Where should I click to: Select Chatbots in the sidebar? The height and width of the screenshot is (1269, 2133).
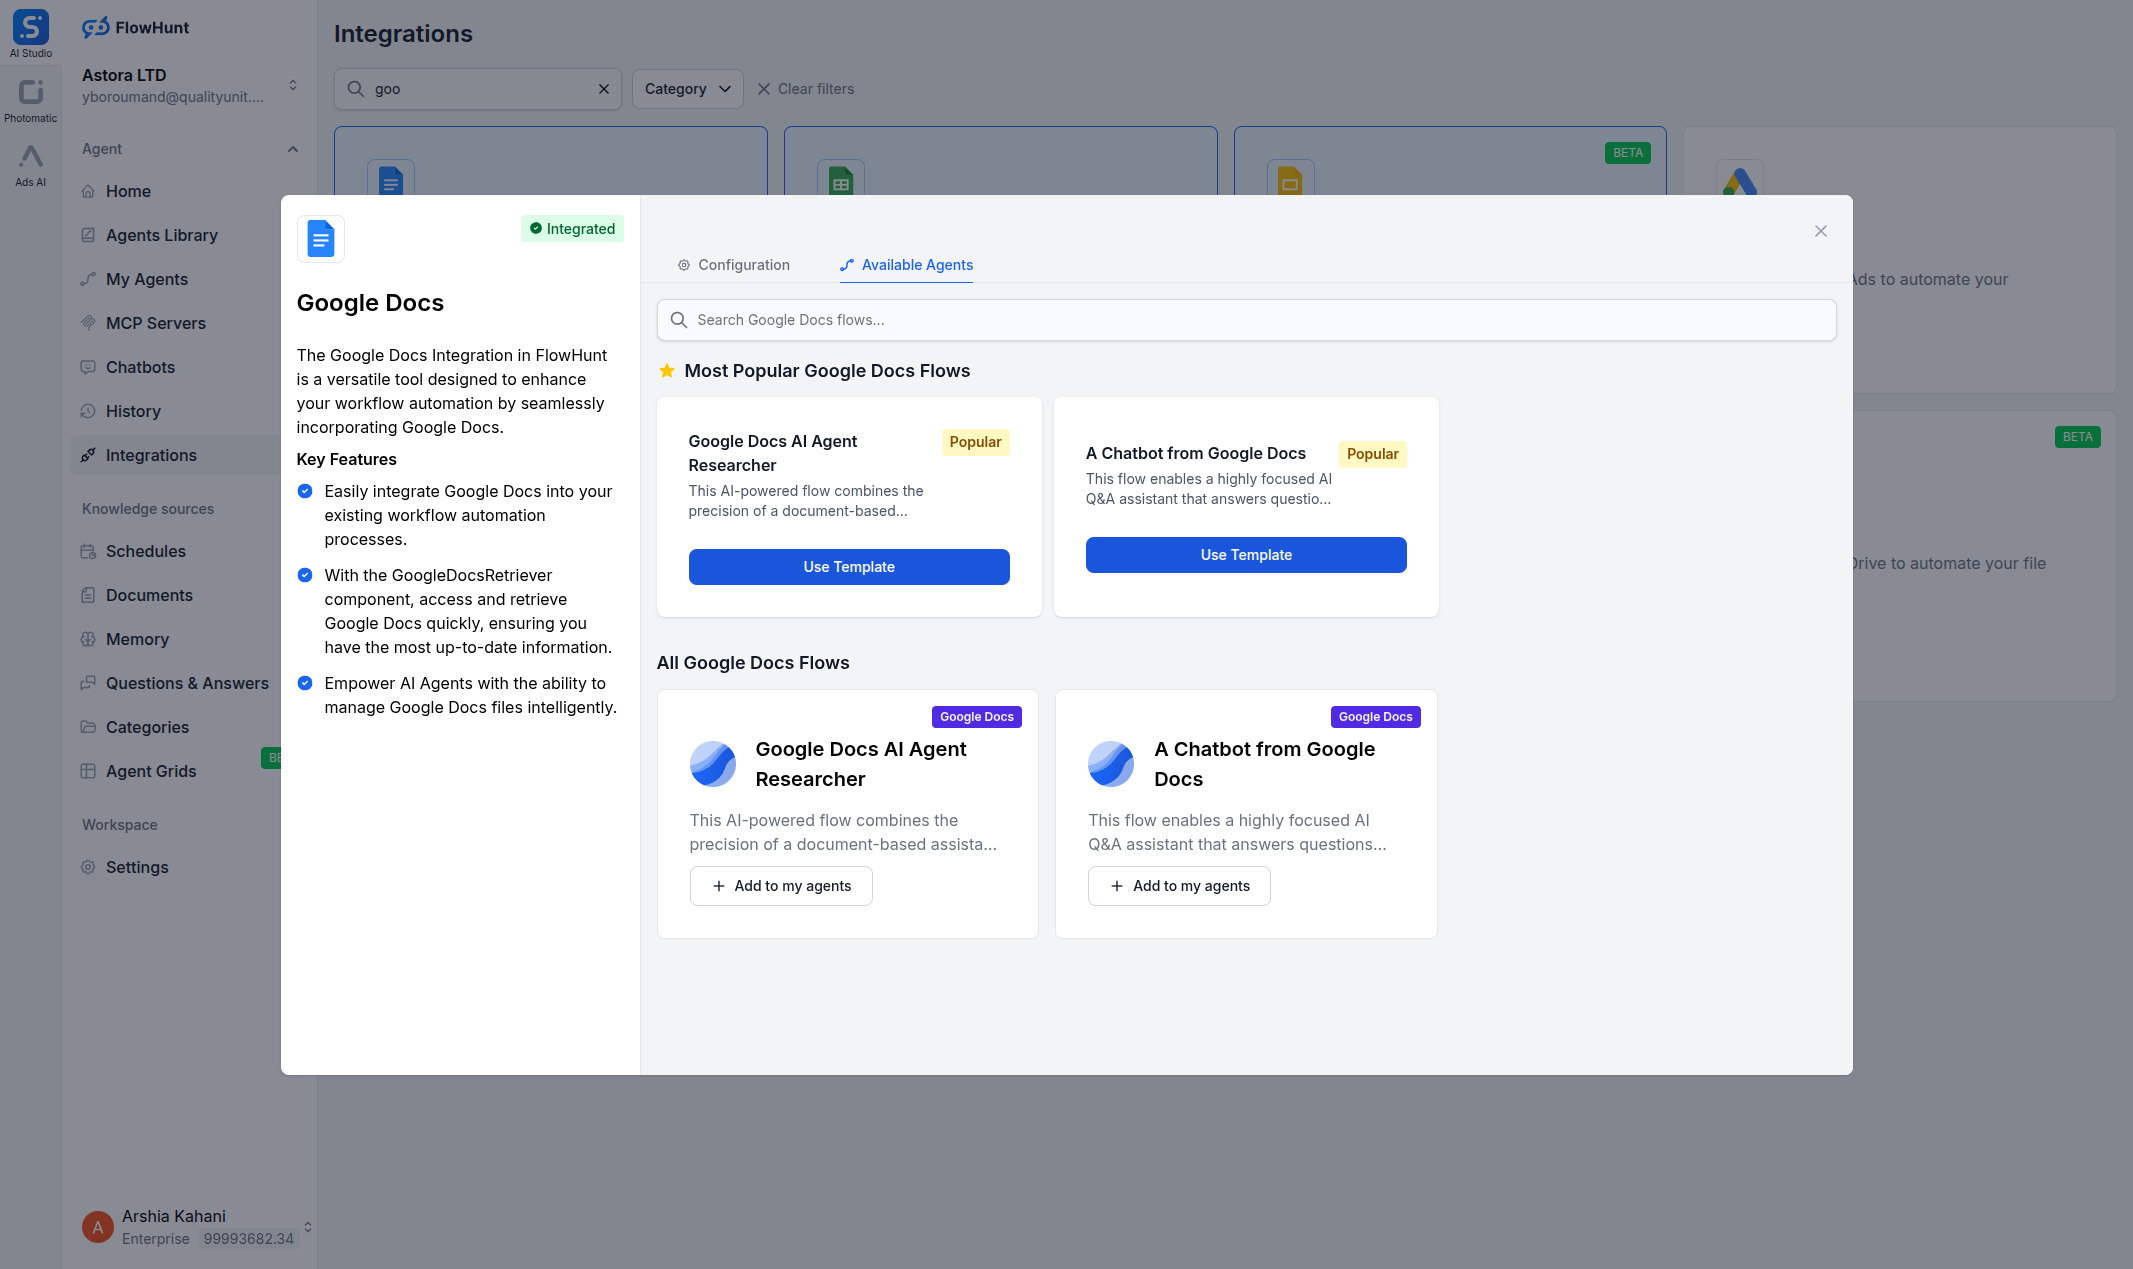[141, 367]
